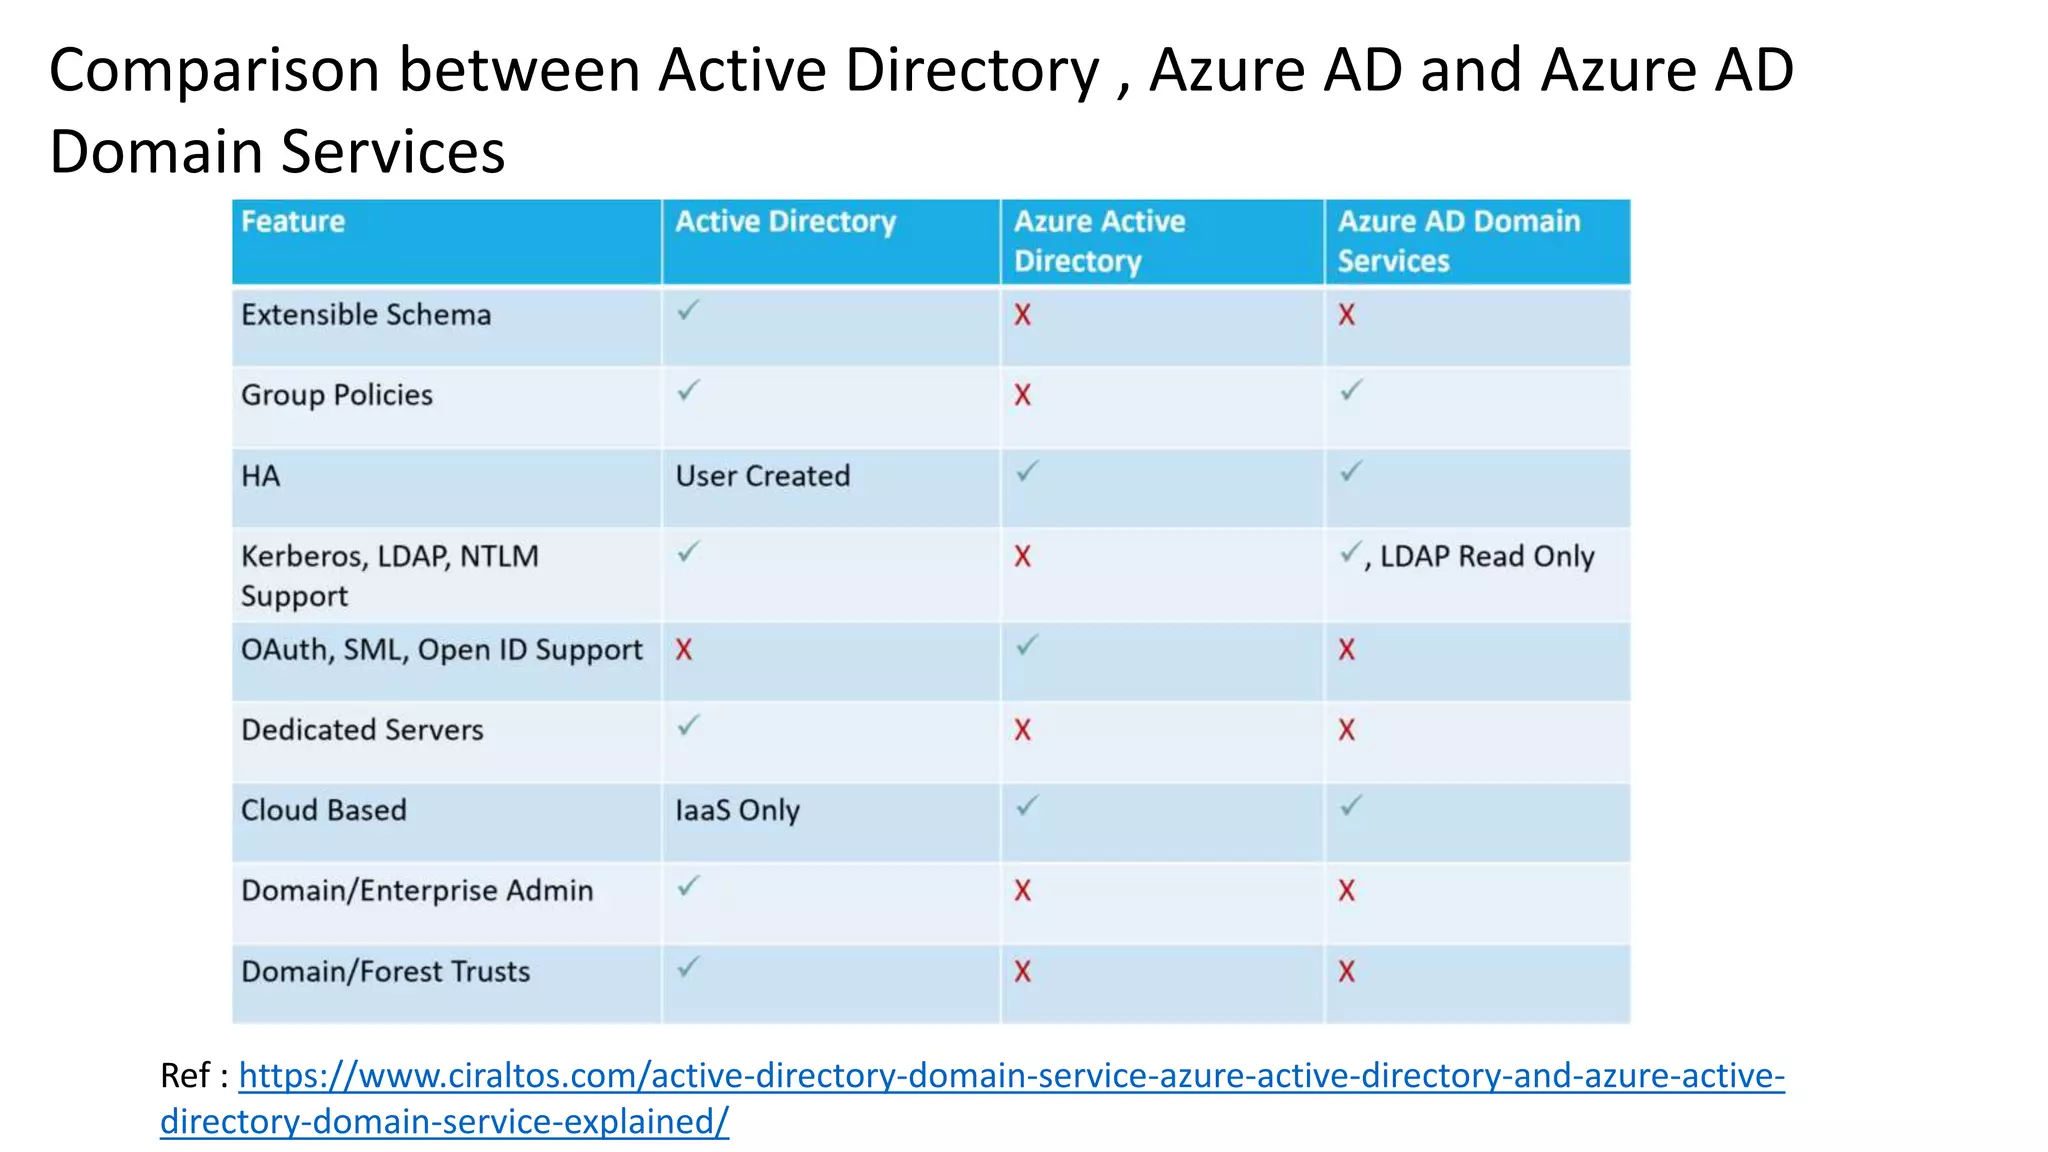Click the 'IaaS Only' cell
This screenshot has height=1152, width=2048.
tap(738, 810)
